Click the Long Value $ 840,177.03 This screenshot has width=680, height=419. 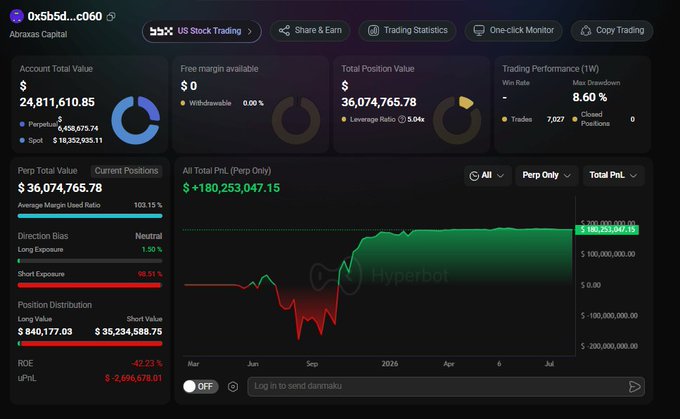(x=45, y=332)
